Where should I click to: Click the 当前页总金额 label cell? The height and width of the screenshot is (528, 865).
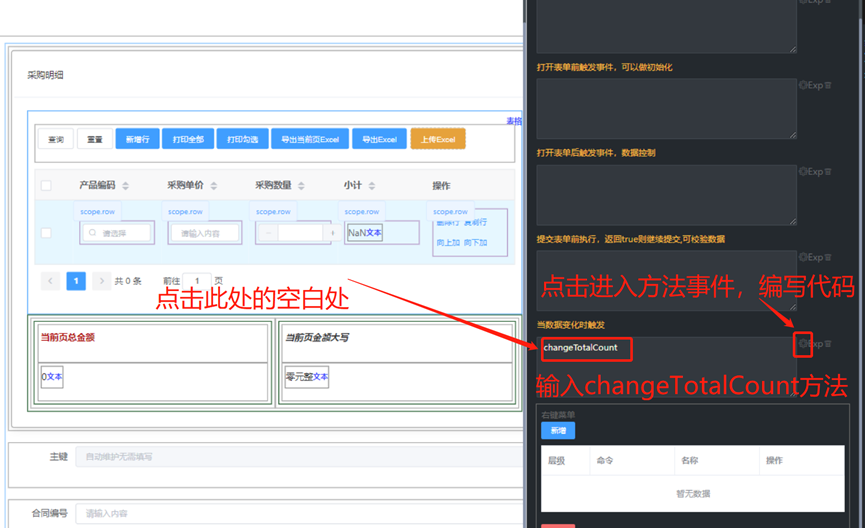pyautogui.click(x=152, y=343)
